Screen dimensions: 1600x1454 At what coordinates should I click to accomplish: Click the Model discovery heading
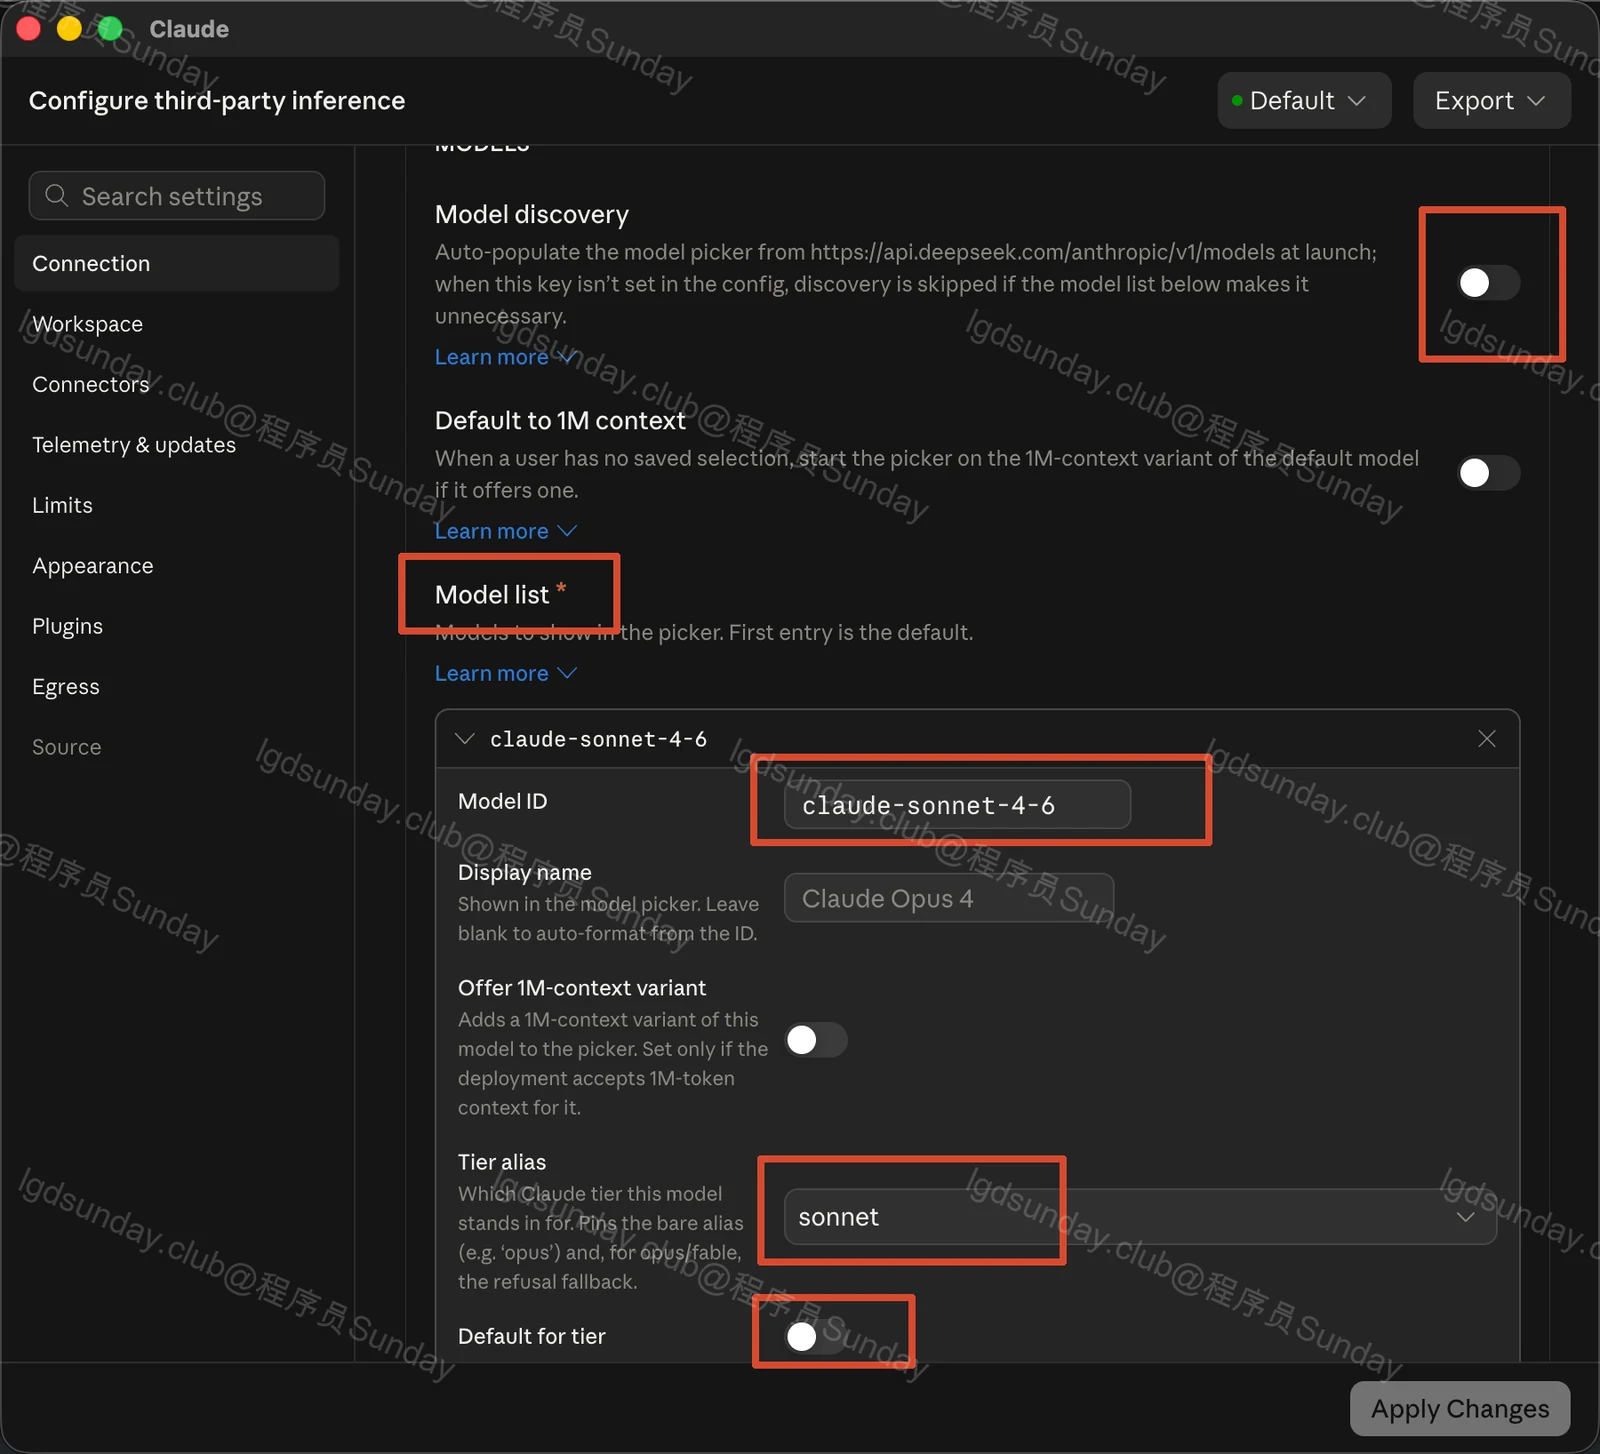(532, 214)
